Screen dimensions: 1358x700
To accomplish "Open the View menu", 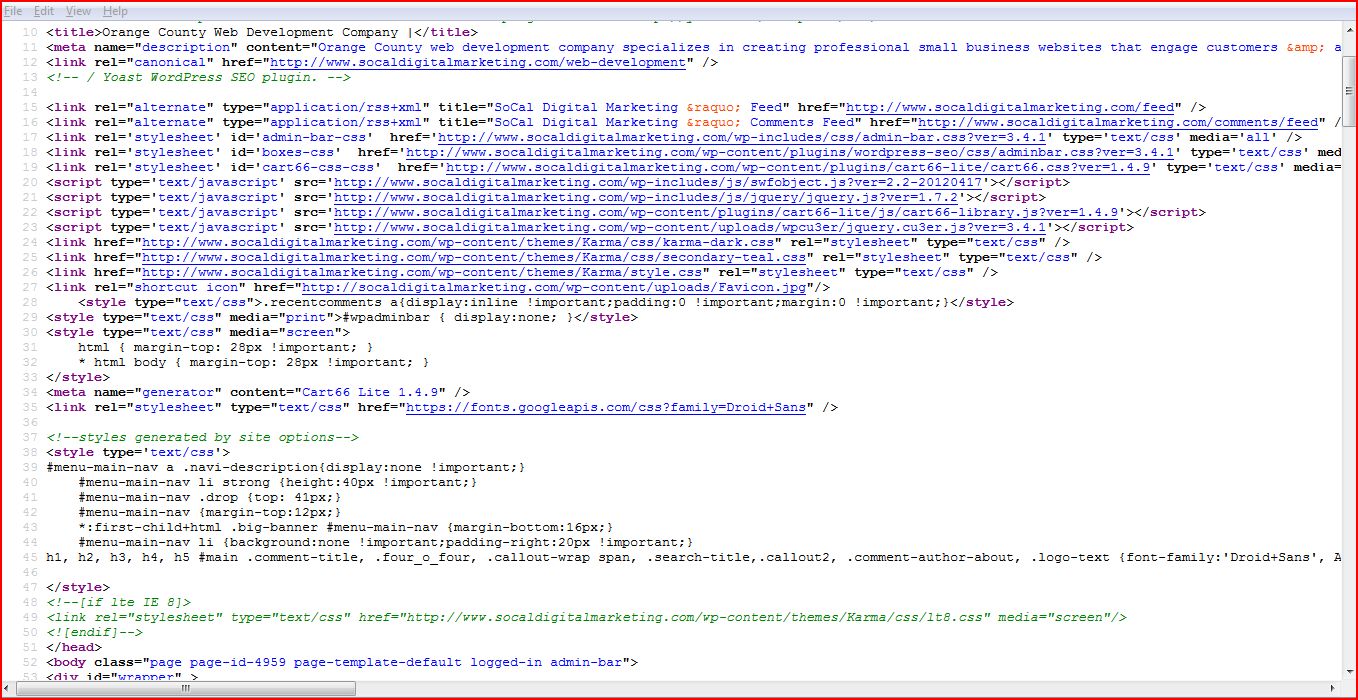I will click(x=78, y=11).
